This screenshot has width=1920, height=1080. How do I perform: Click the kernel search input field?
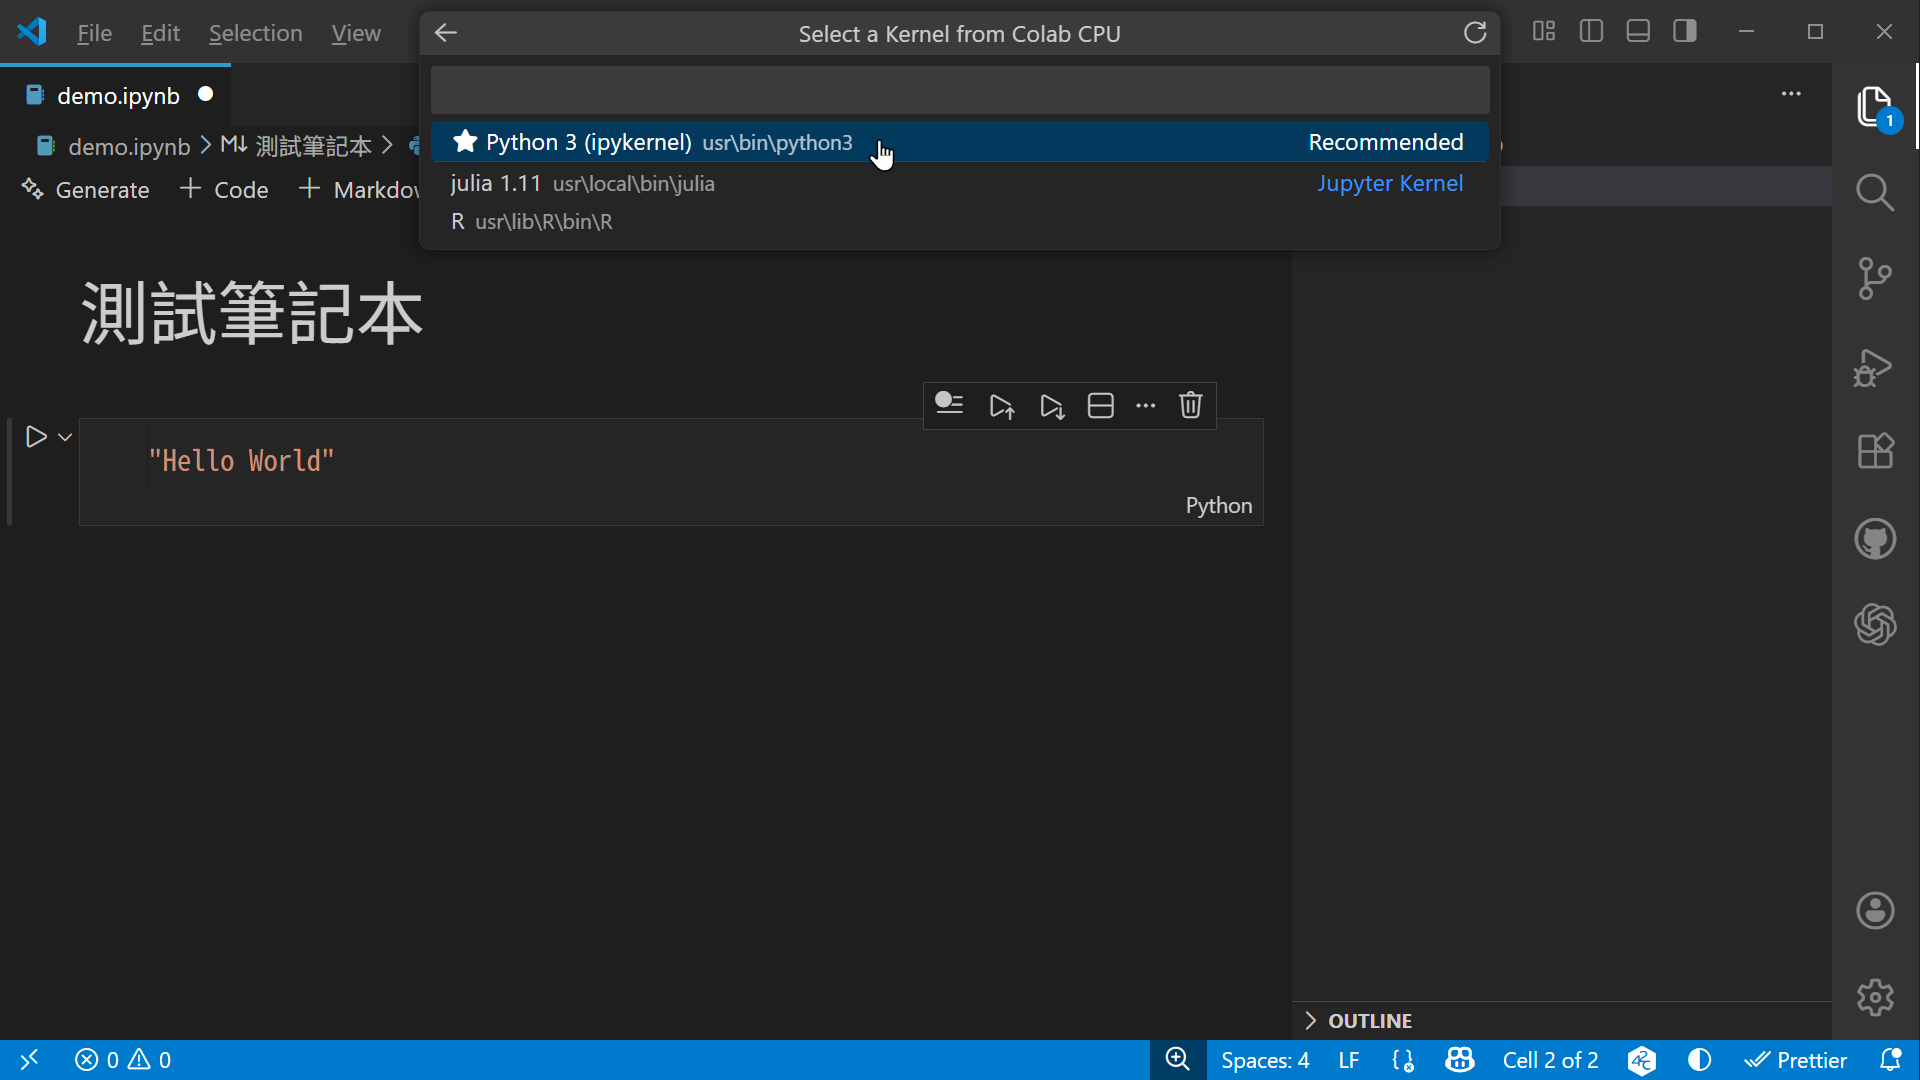pos(960,91)
